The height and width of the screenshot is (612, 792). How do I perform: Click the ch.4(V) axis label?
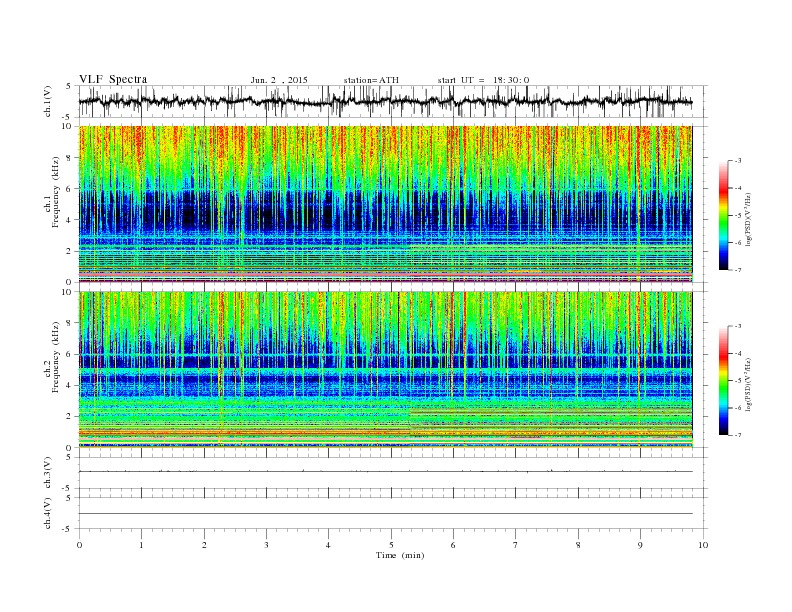click(x=47, y=514)
